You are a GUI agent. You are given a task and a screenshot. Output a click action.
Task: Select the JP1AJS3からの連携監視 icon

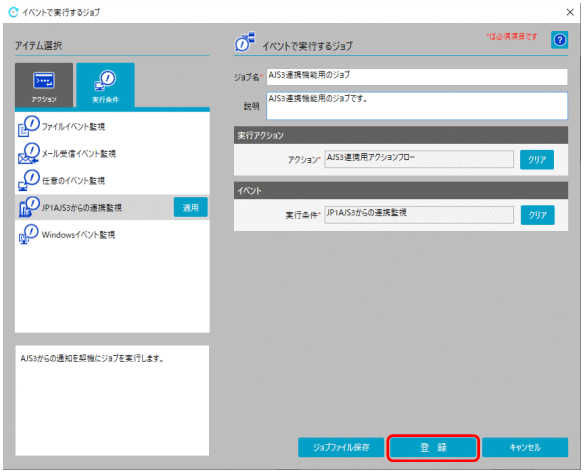[x=29, y=207]
